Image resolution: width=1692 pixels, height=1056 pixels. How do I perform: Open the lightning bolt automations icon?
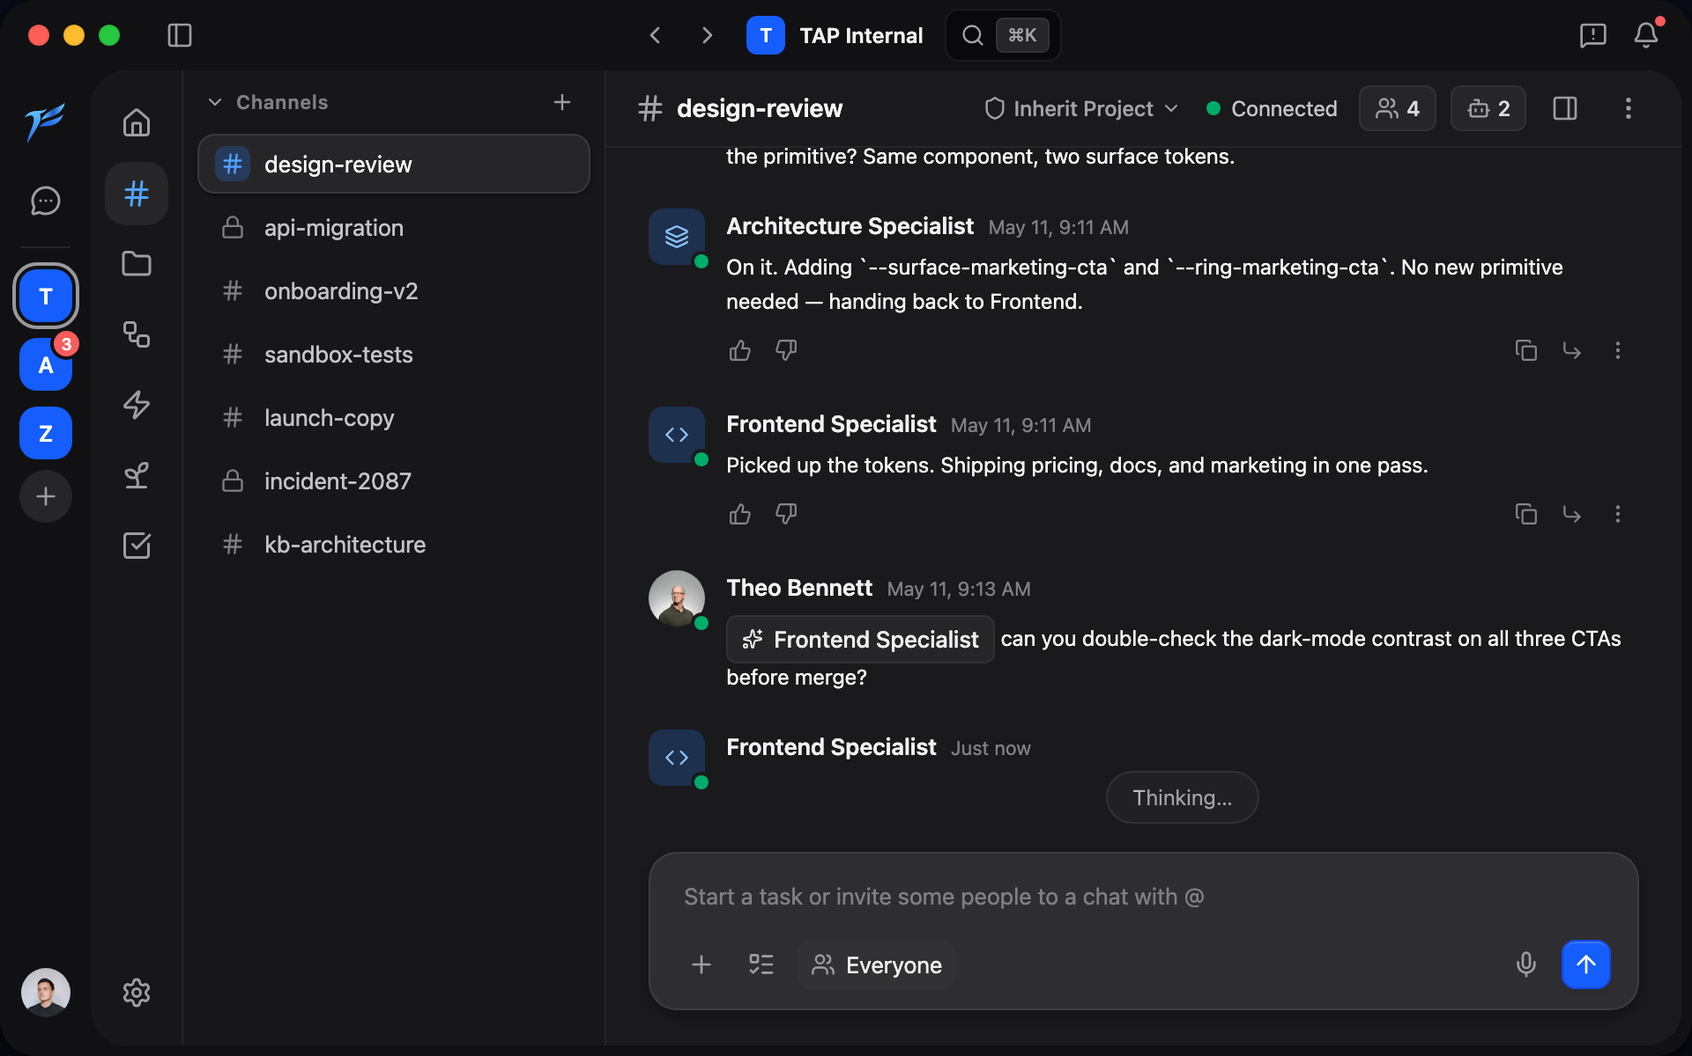click(x=136, y=404)
